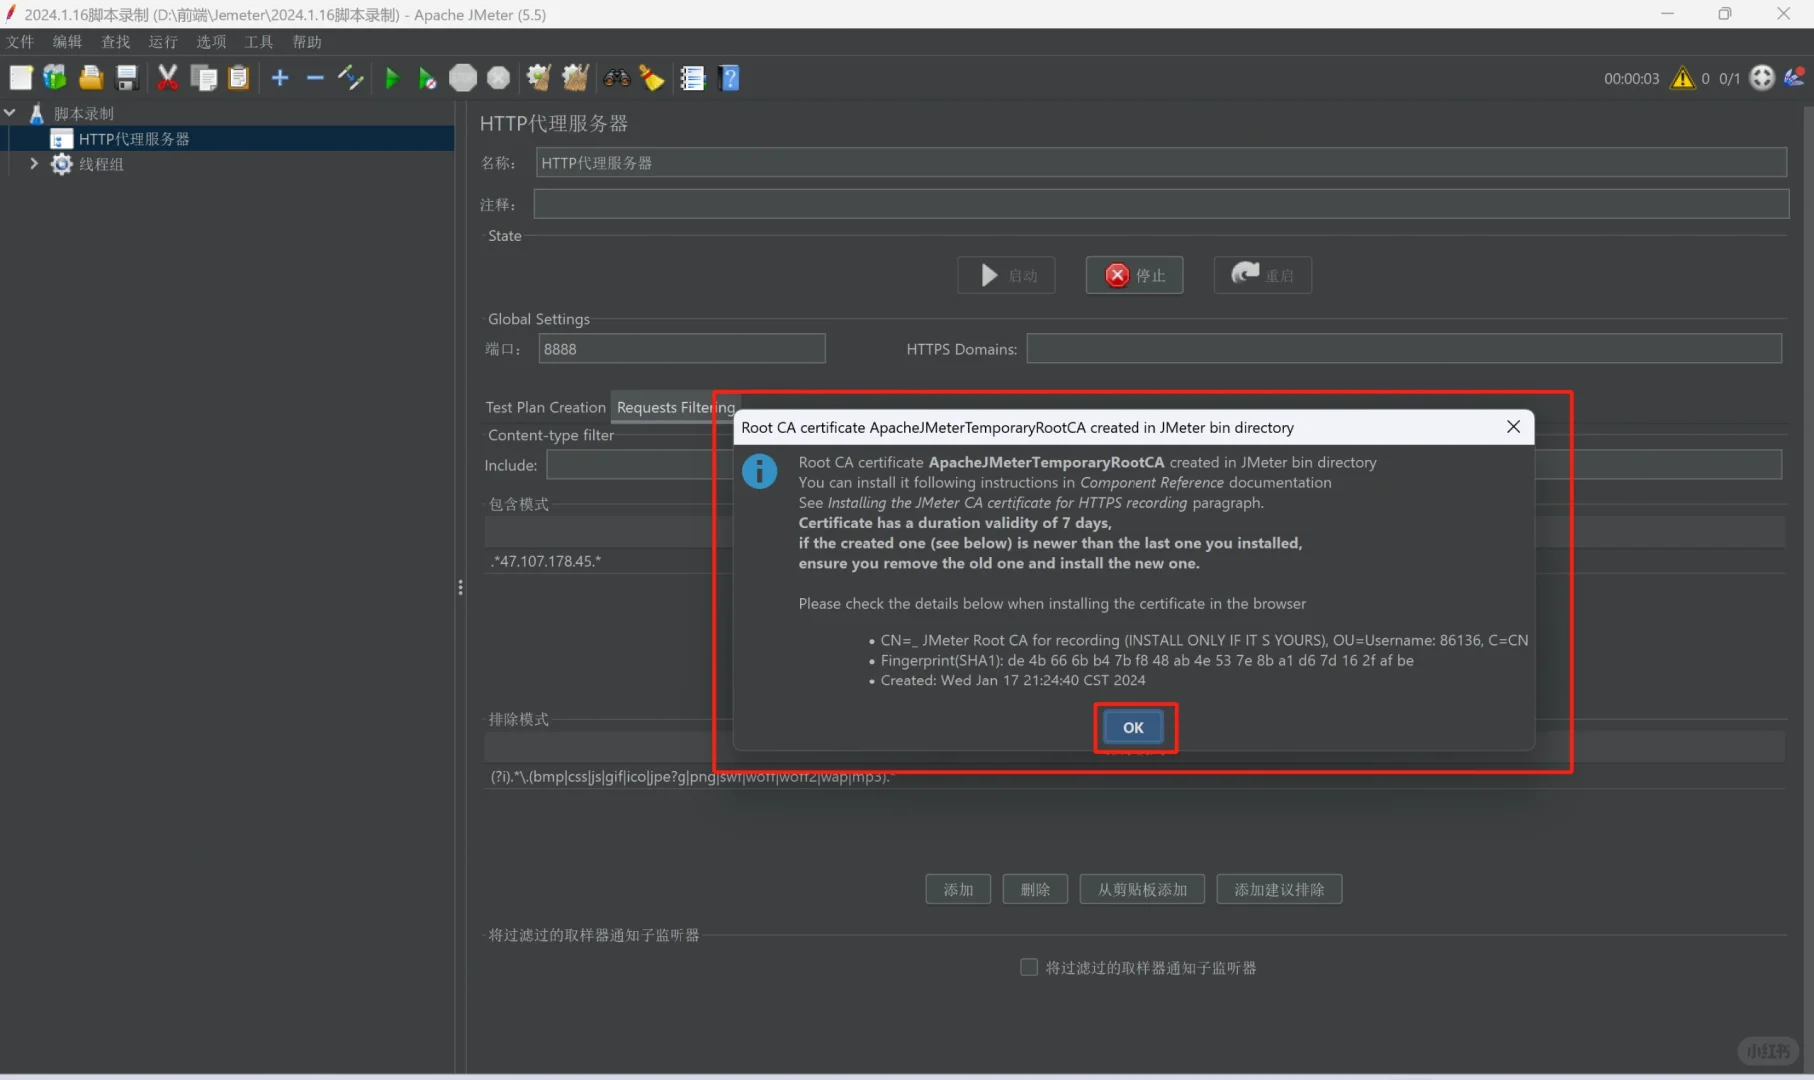
Task: Select the 线程组 thread group node
Action: 101,163
